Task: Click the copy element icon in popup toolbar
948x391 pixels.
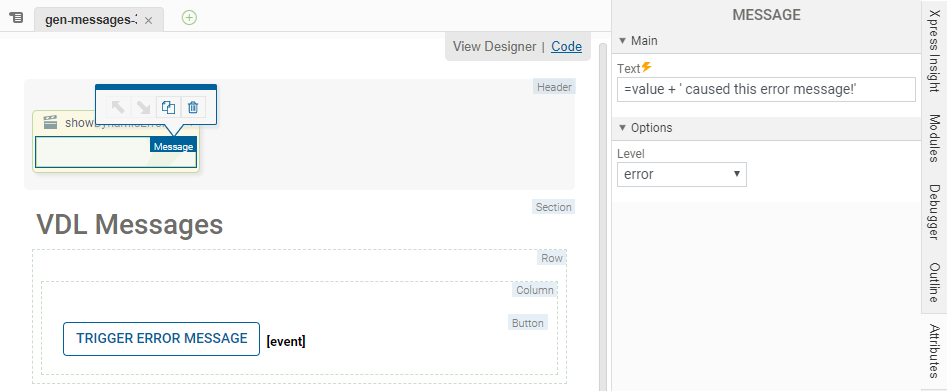Action: [168, 108]
